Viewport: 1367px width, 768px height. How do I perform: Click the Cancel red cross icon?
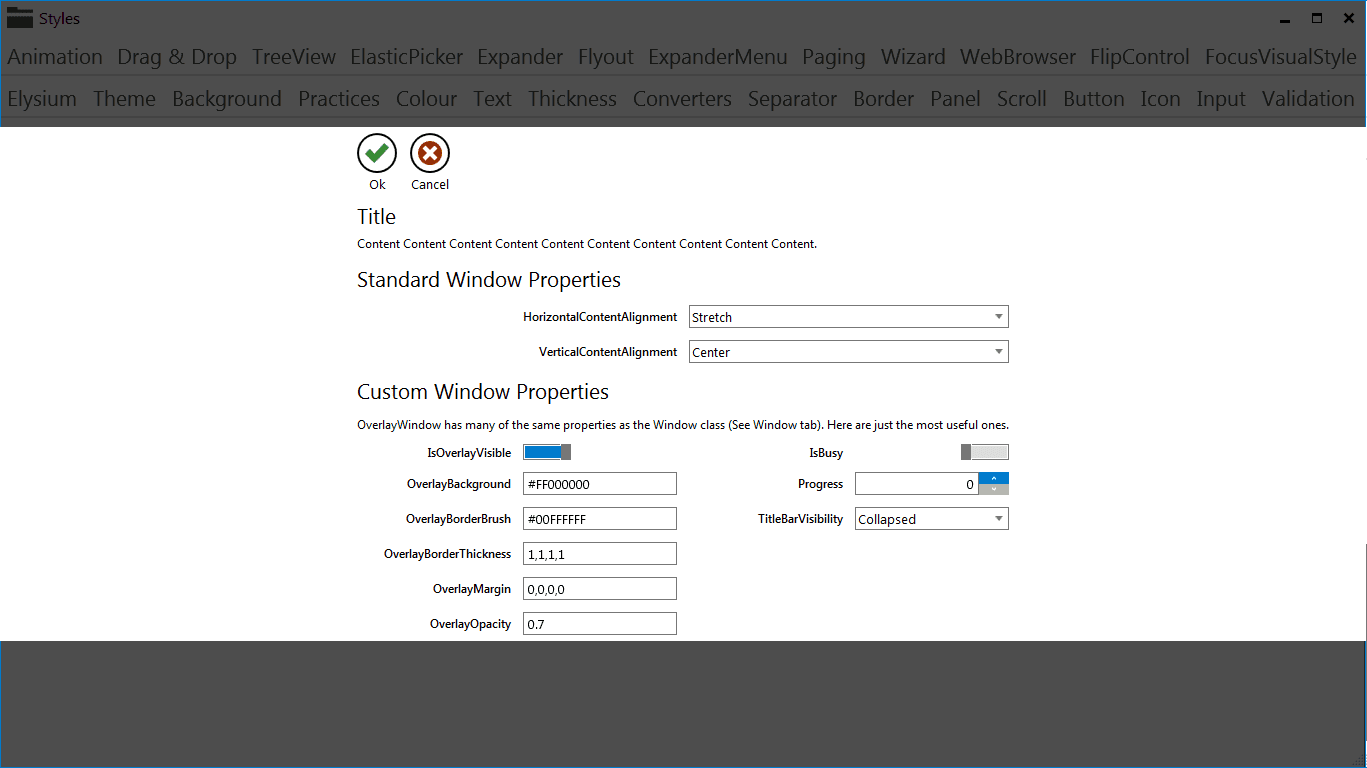(429, 152)
